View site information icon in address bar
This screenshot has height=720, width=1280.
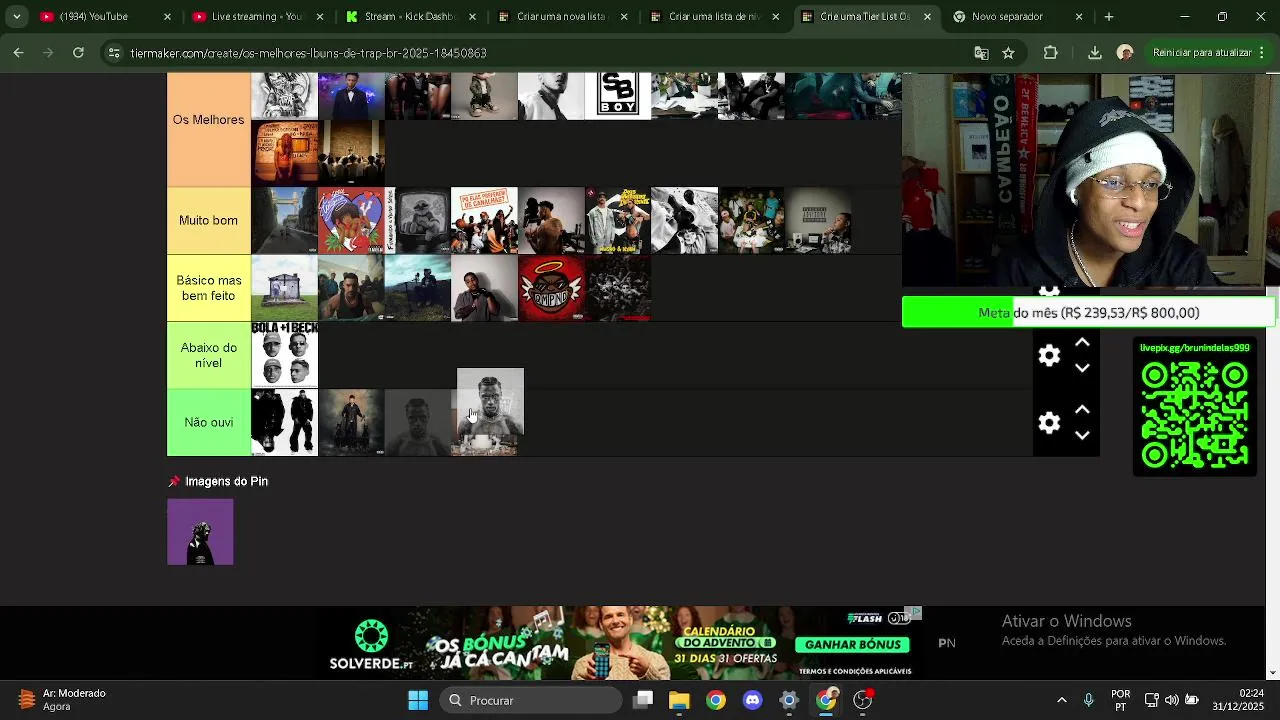click(x=114, y=53)
